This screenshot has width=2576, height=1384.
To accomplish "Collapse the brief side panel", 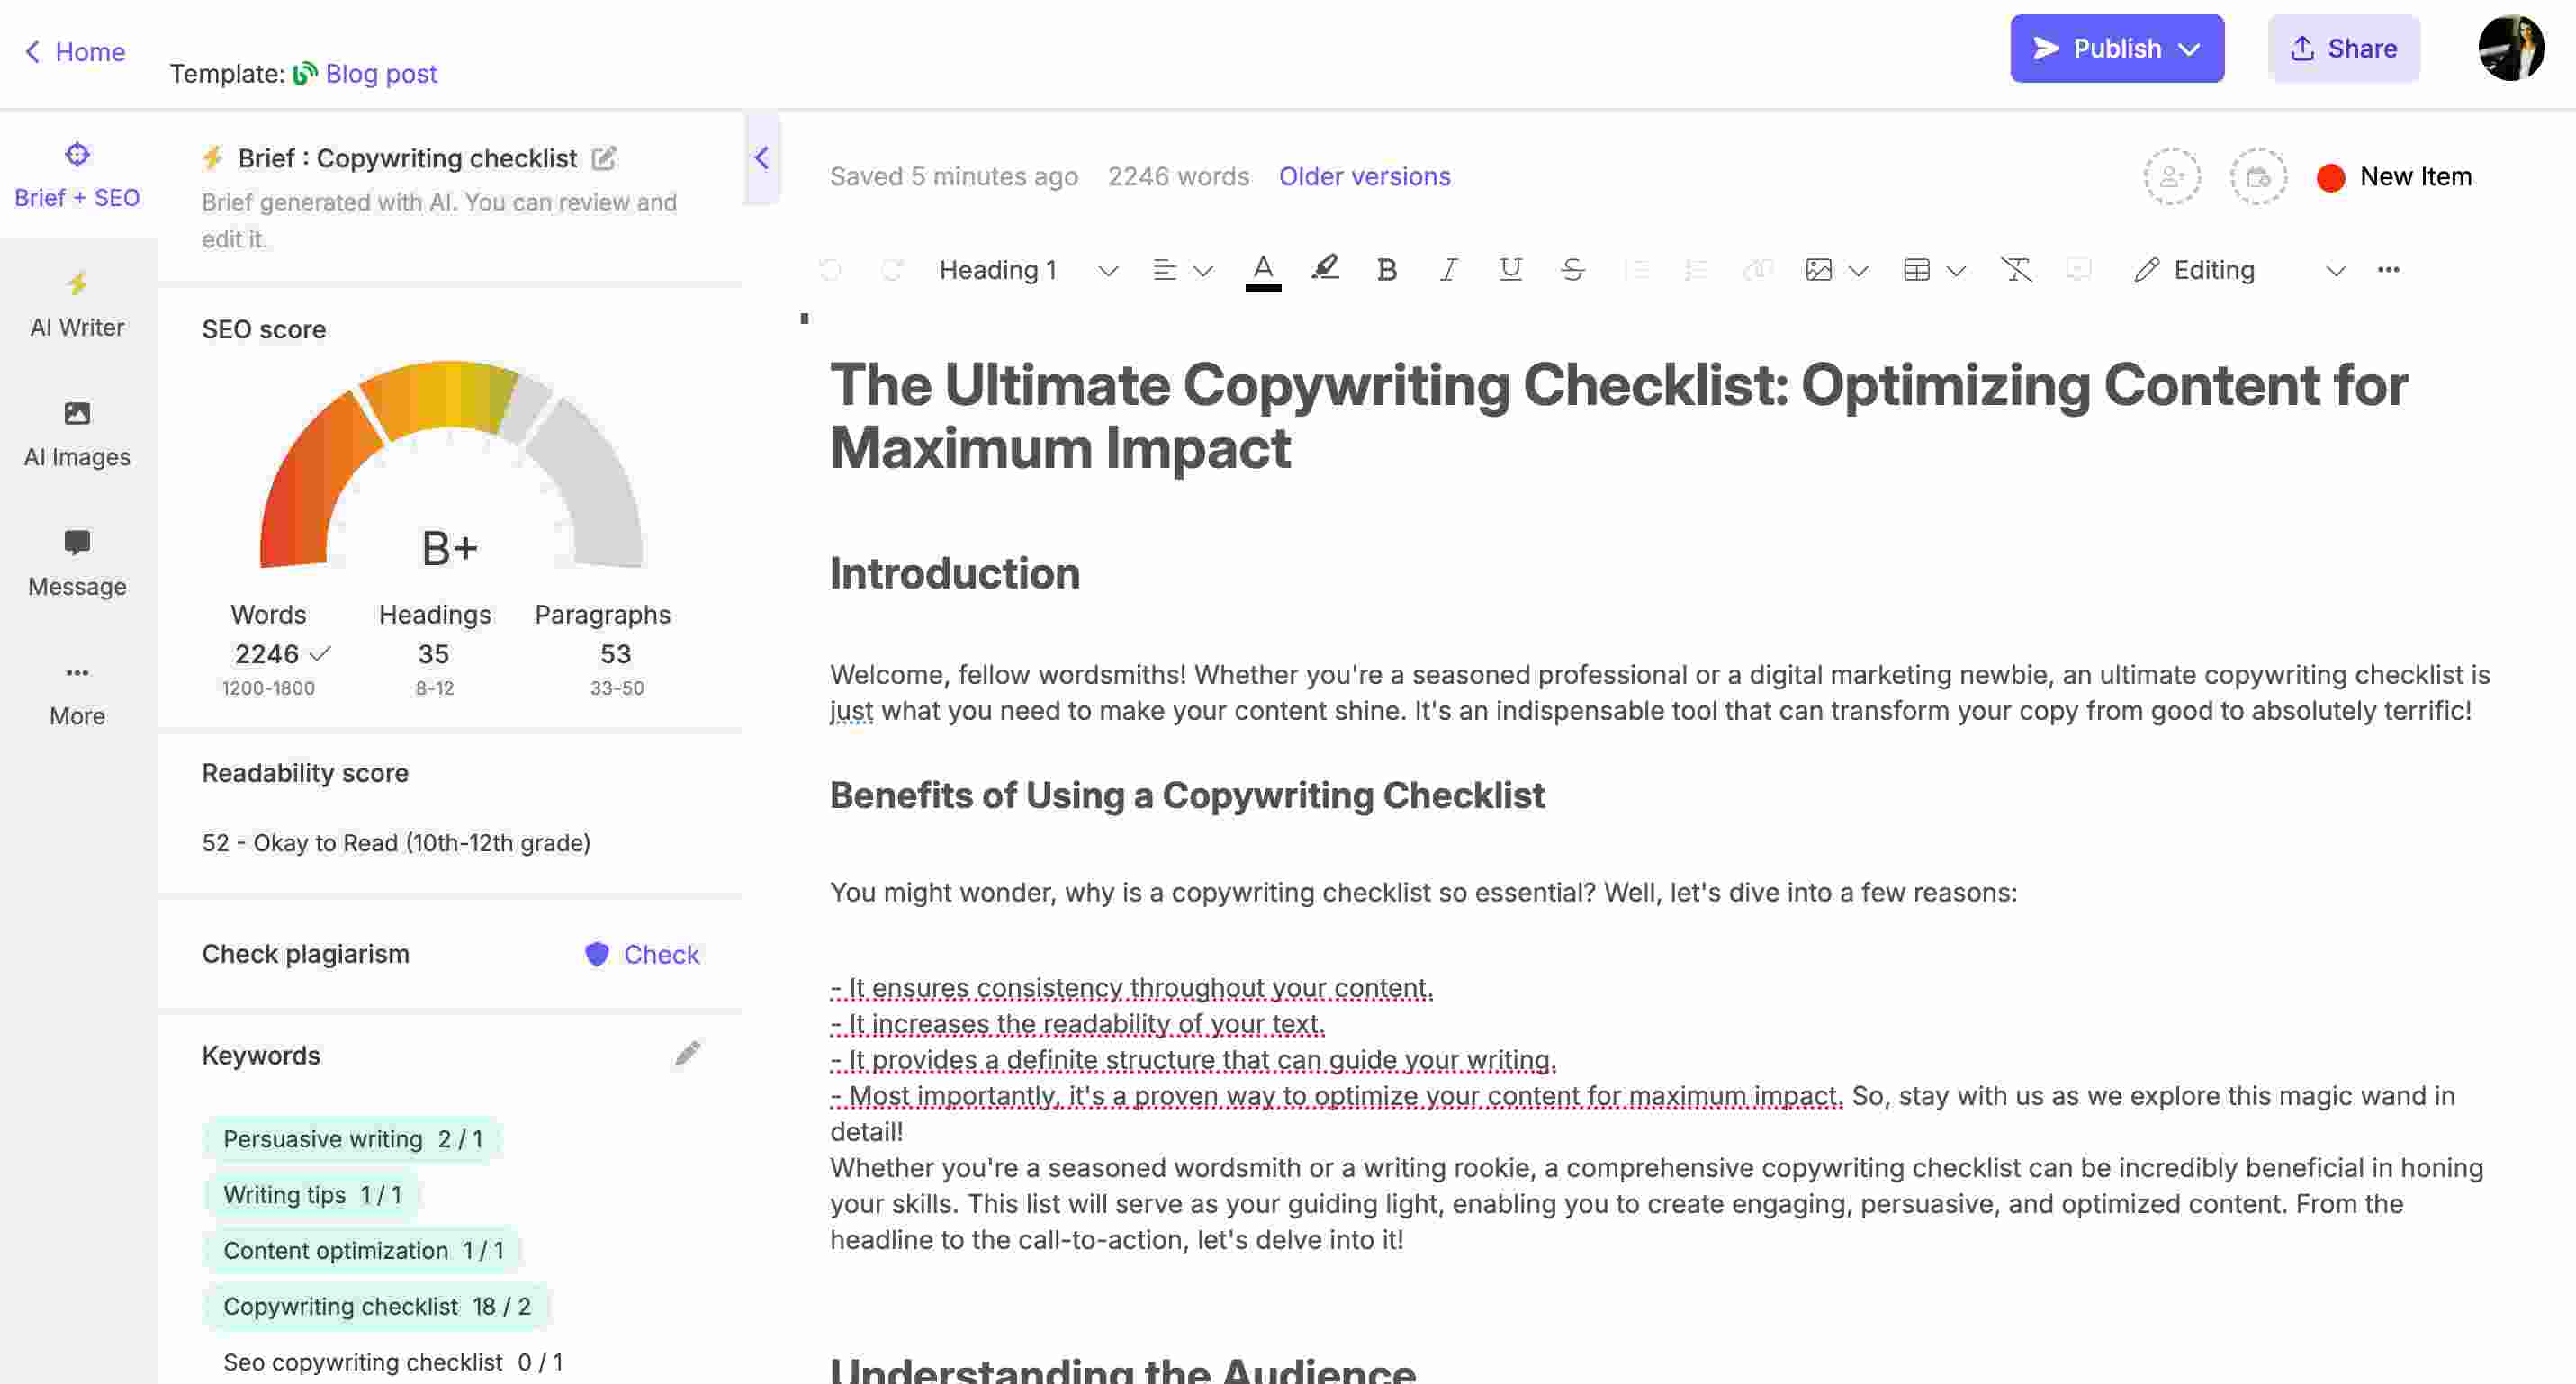I will (x=761, y=158).
